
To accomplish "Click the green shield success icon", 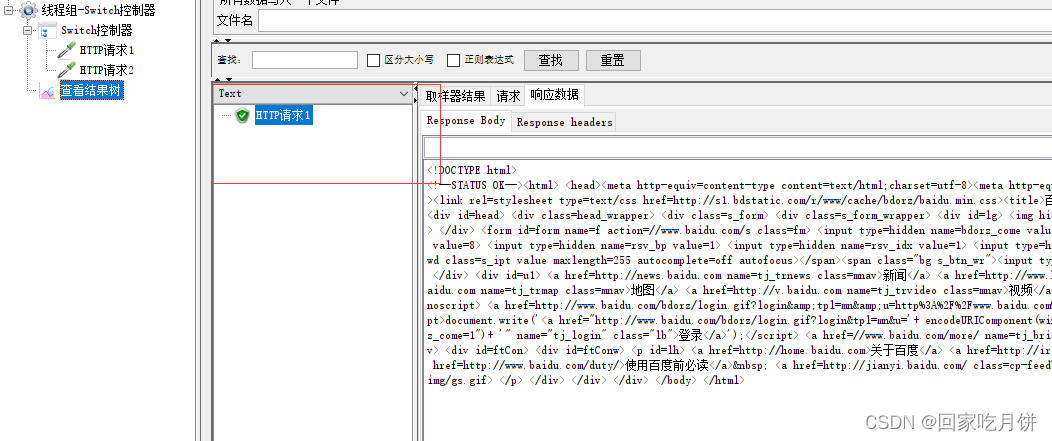I will click(x=243, y=115).
